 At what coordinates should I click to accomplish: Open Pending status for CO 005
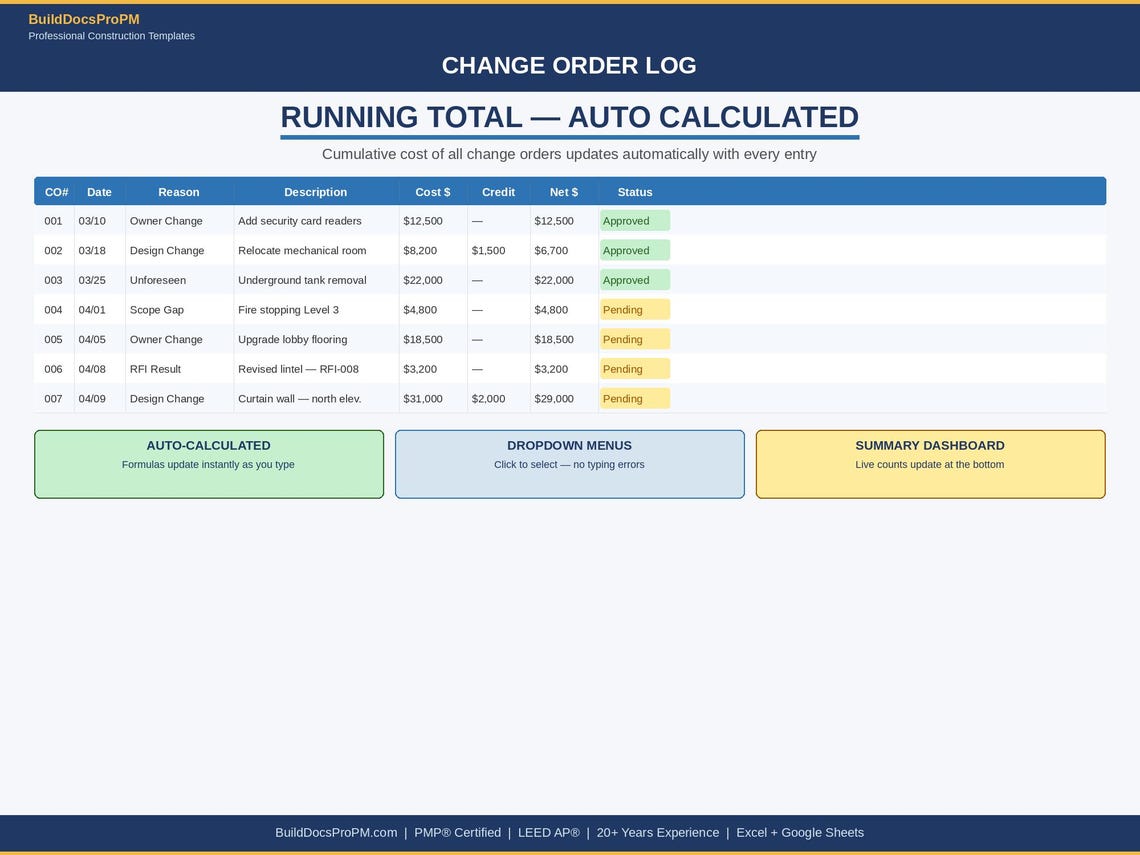click(635, 340)
